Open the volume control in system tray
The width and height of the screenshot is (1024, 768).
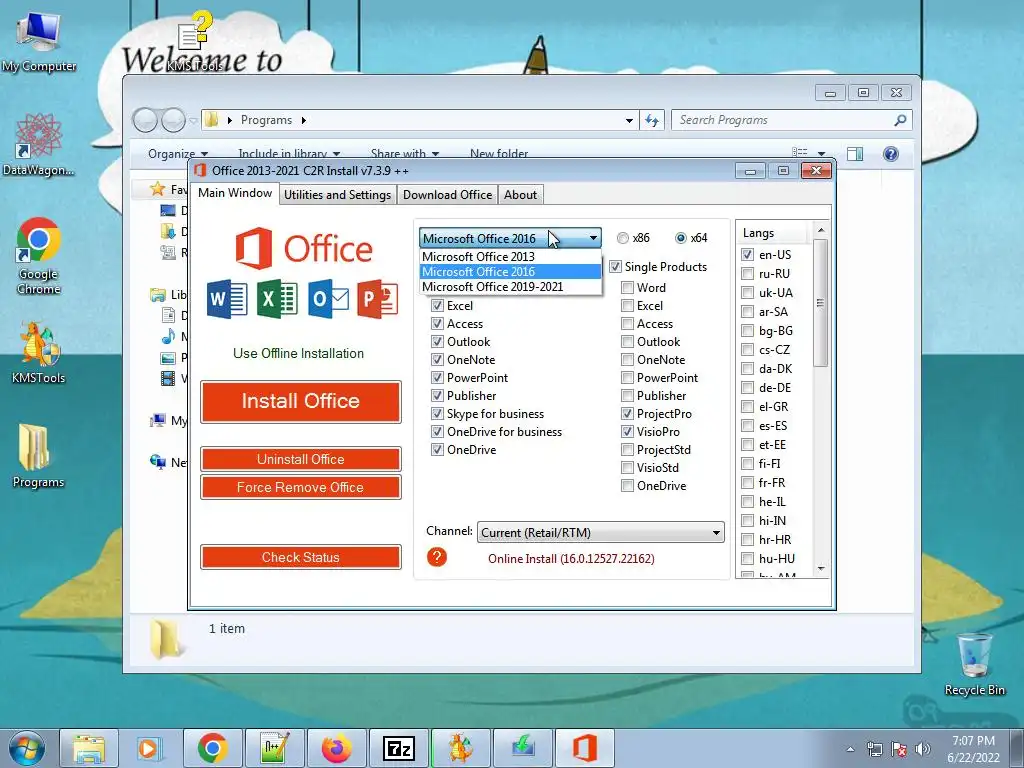(923, 749)
